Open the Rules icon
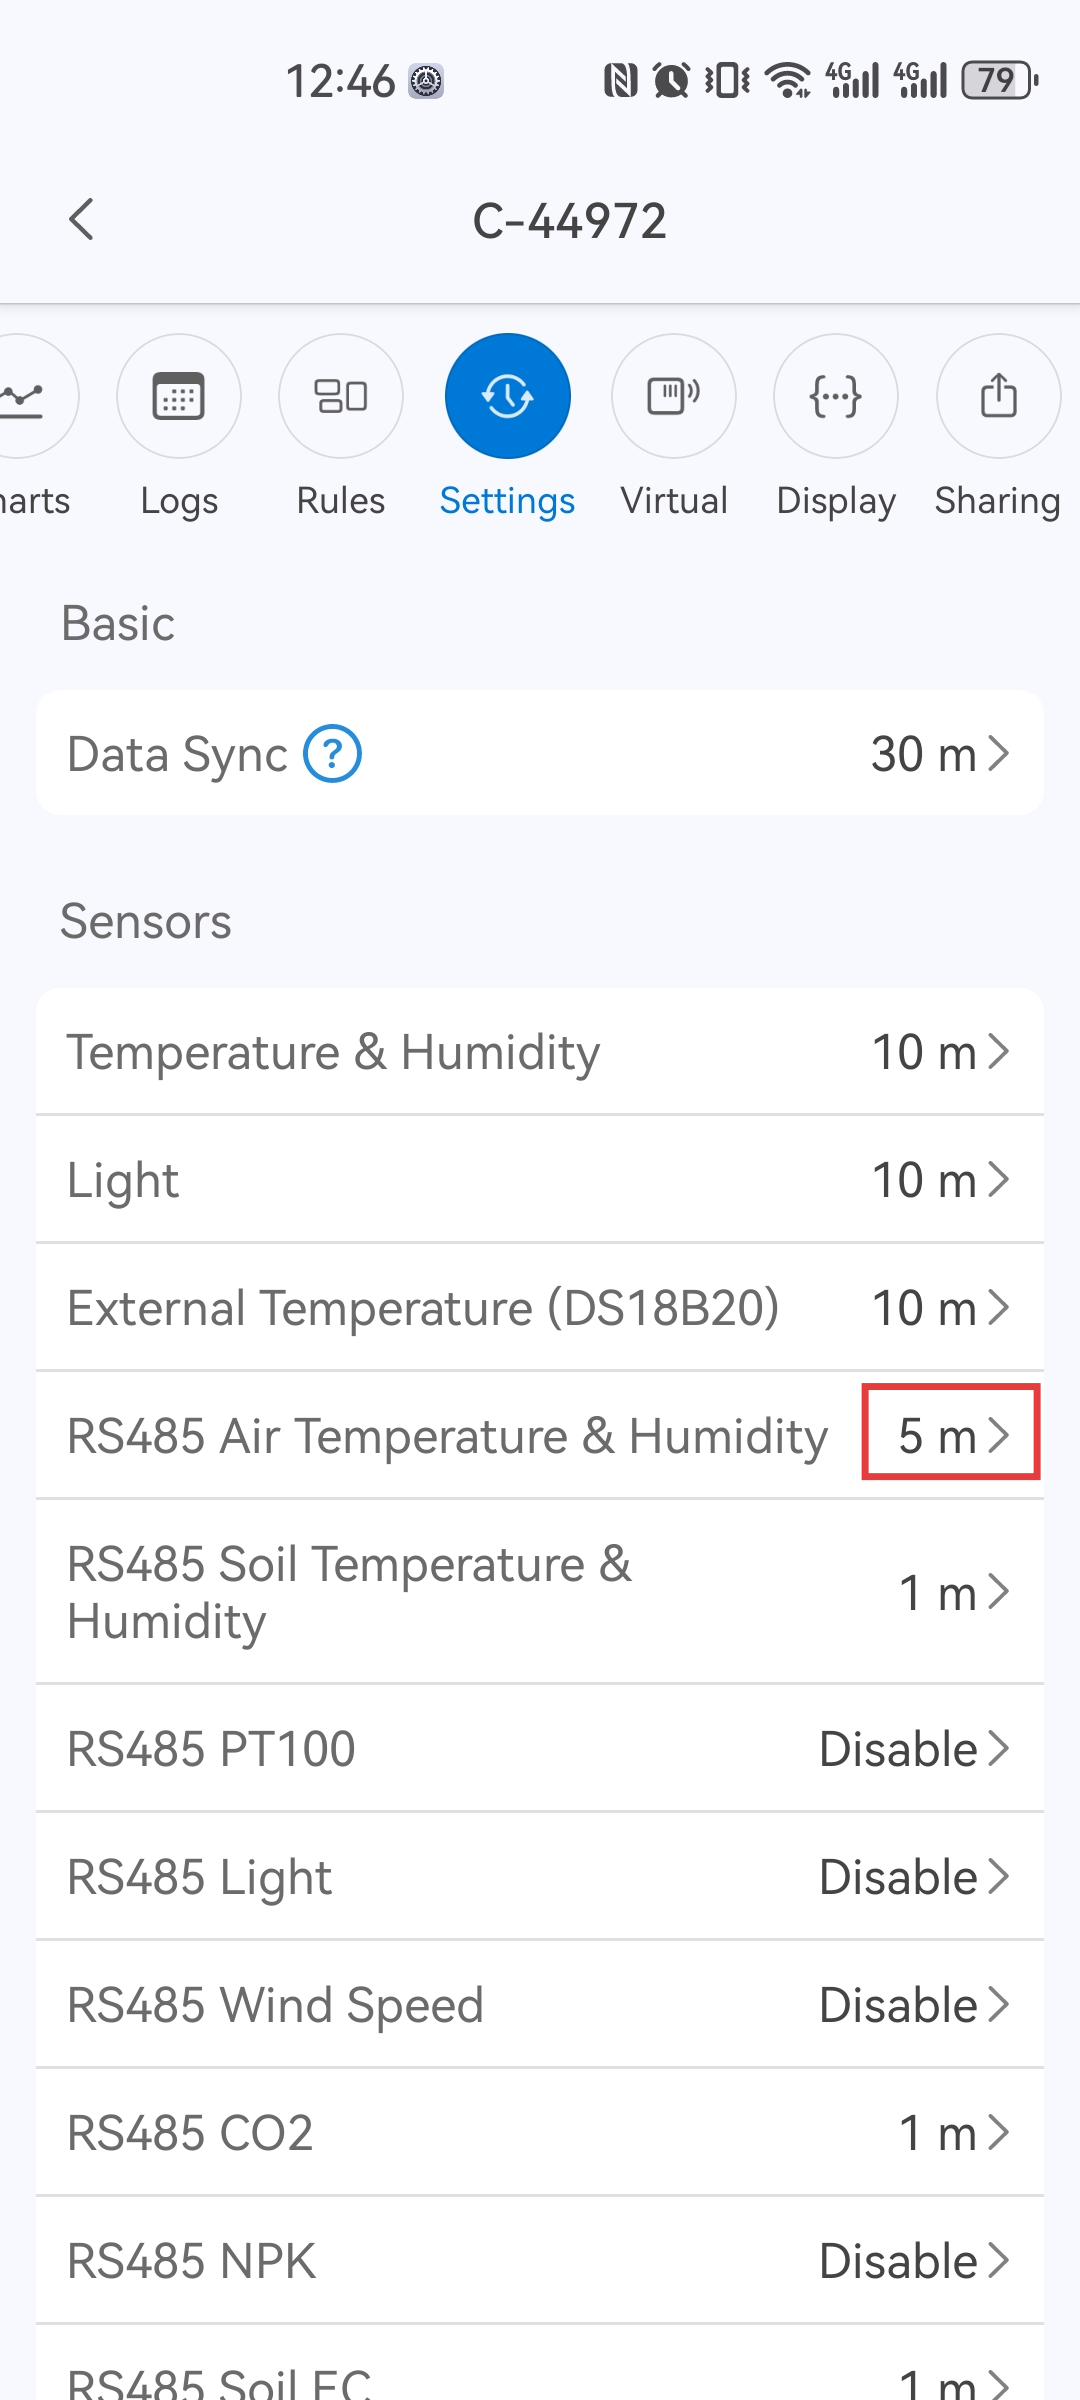 coord(341,396)
